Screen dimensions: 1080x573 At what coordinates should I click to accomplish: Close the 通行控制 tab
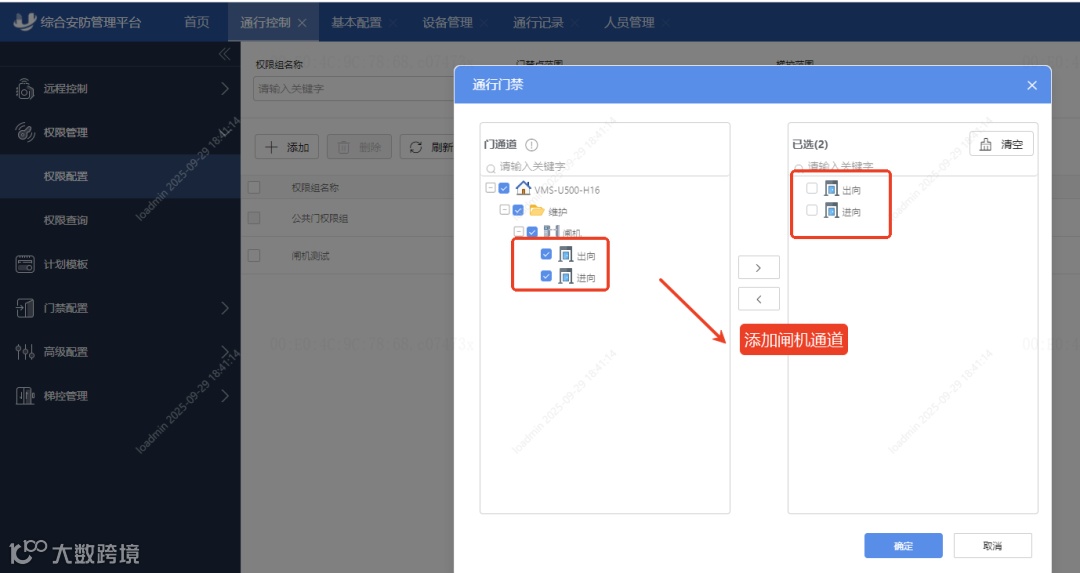(x=302, y=23)
